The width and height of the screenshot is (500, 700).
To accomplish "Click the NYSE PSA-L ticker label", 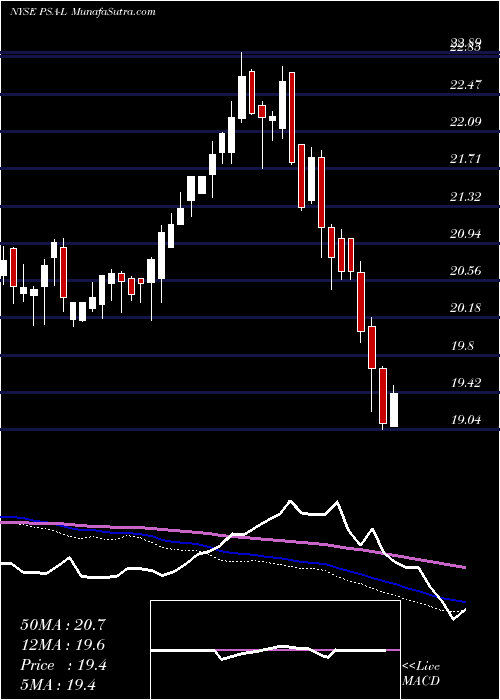I will (38, 12).
